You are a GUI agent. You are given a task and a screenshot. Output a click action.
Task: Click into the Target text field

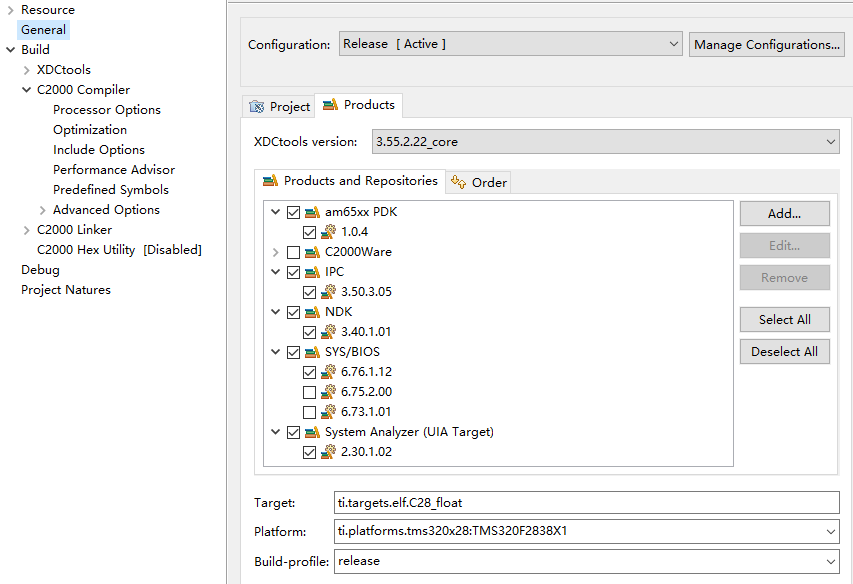point(586,502)
